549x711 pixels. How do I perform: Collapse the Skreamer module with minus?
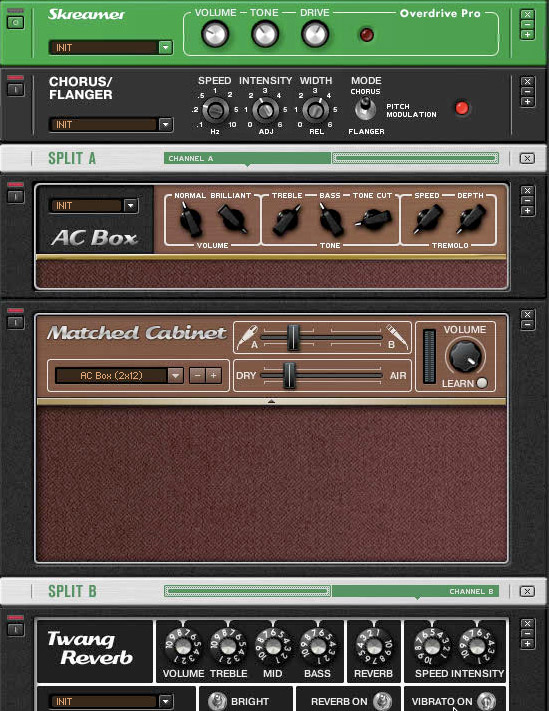[x=527, y=24]
